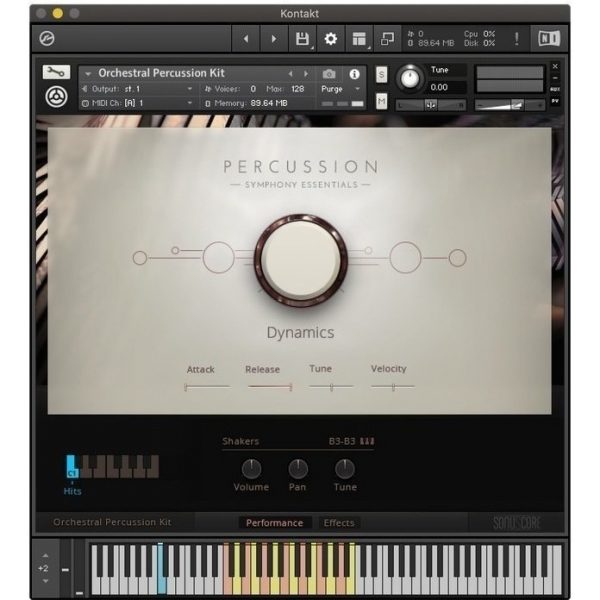
Task: Open the MIDI Ch [A] 1 dropdown
Action: click(x=137, y=103)
